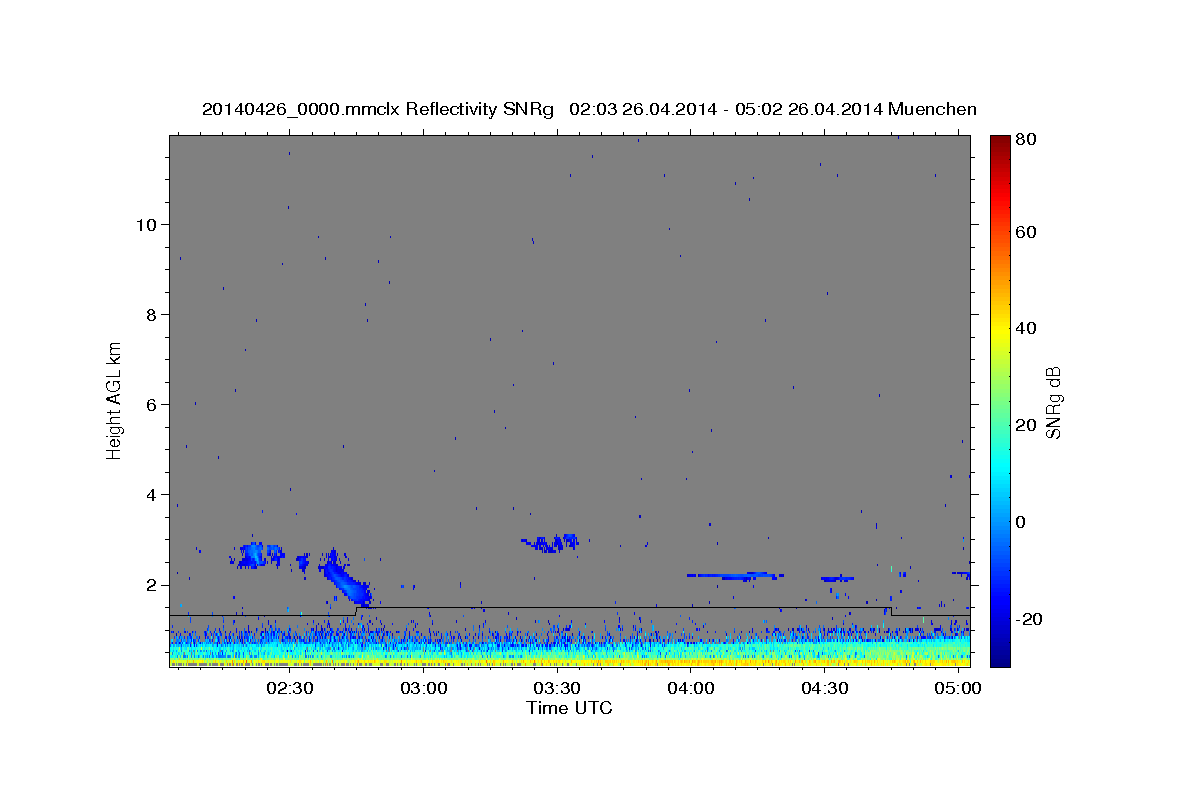Click the height tick label 2

[150, 585]
